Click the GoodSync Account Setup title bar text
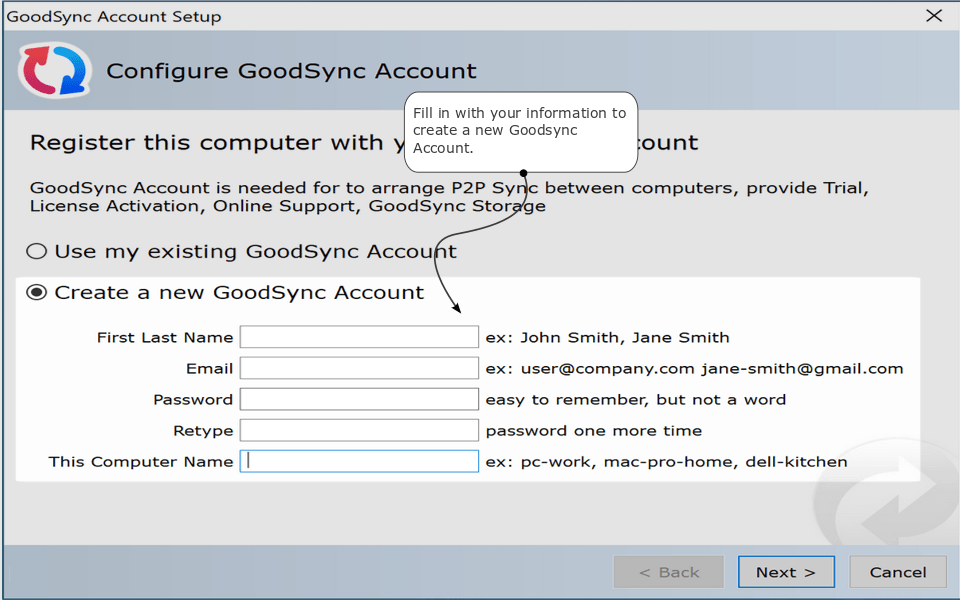 point(114,16)
